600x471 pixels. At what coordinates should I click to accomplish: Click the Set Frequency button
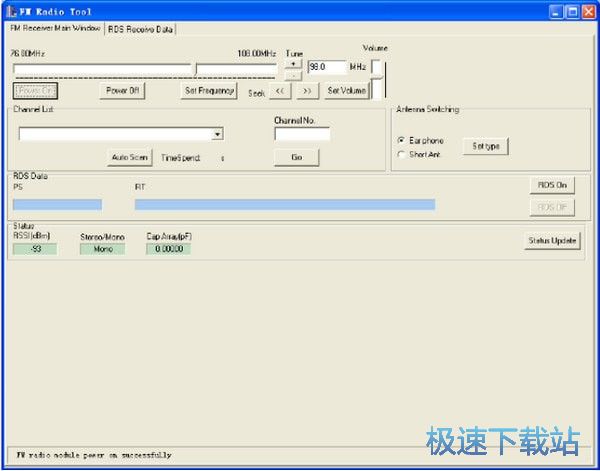click(x=209, y=91)
